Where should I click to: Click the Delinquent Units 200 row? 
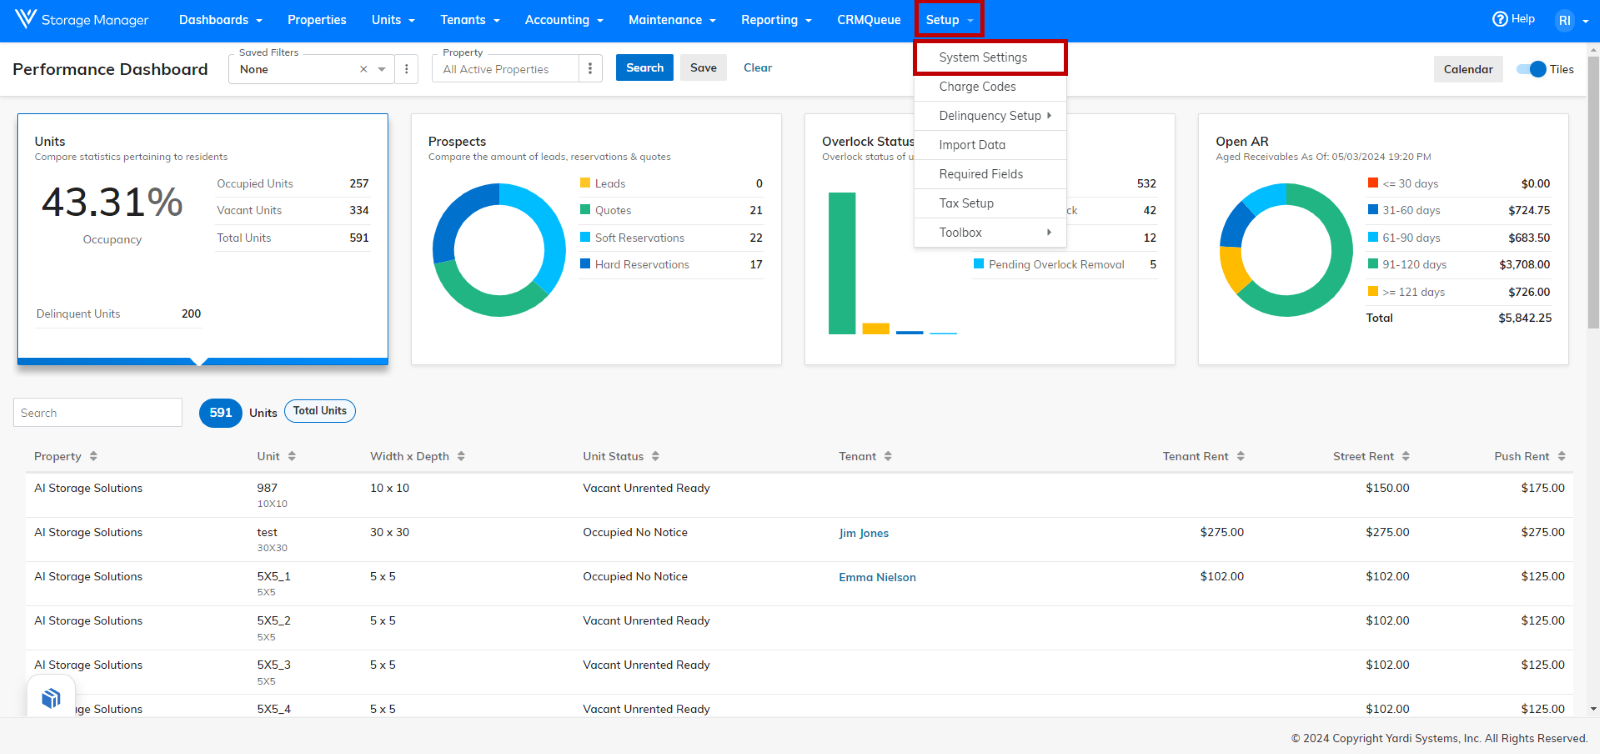point(119,314)
